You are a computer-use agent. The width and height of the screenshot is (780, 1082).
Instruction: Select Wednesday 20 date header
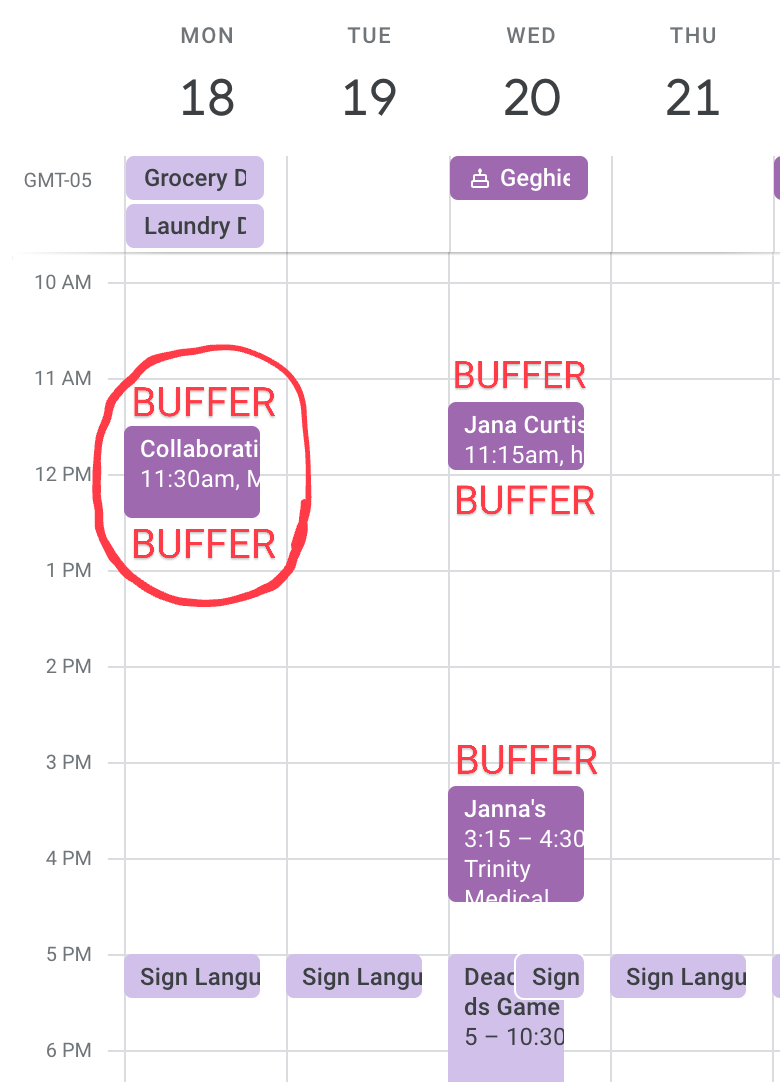[x=530, y=98]
